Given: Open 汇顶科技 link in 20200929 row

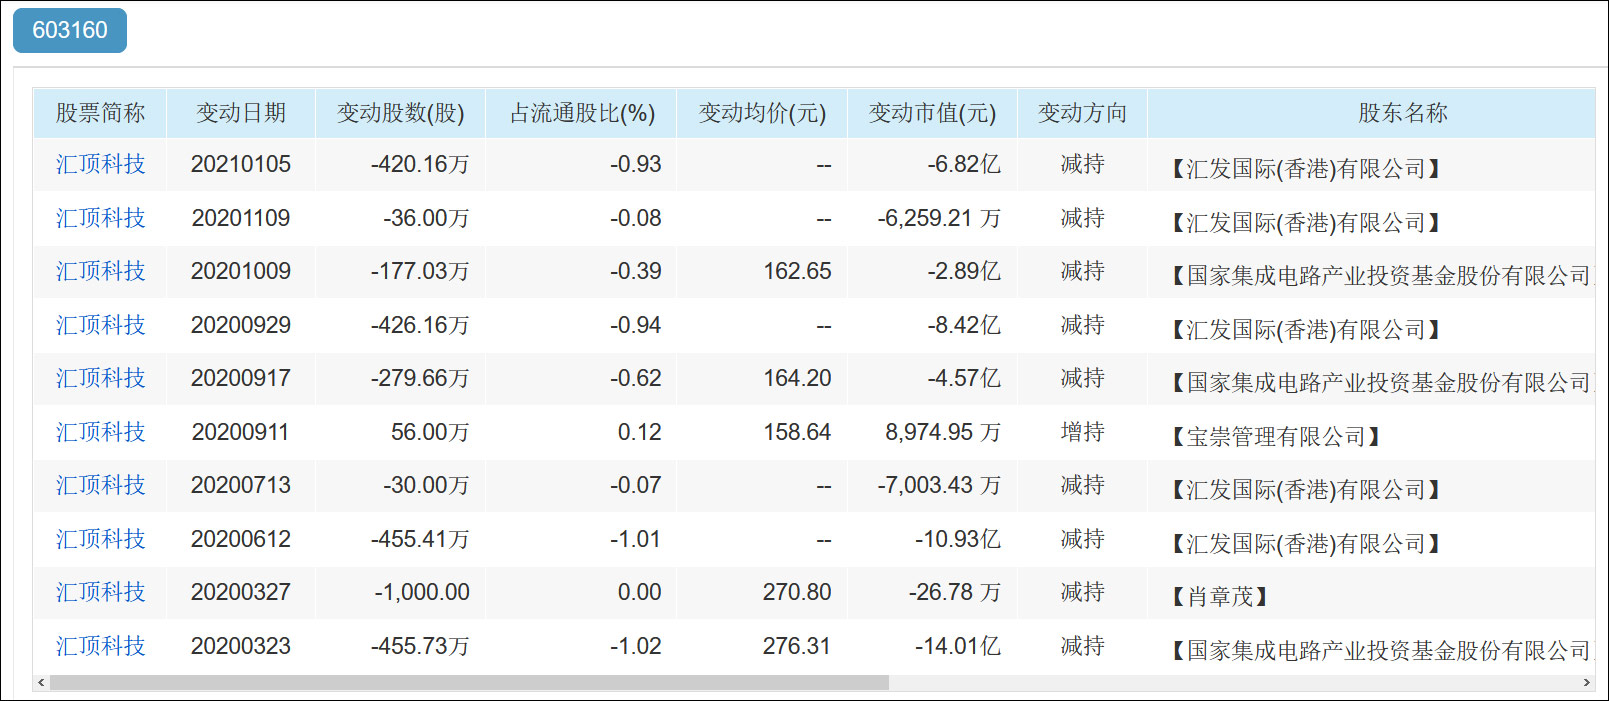Looking at the screenshot, I should (x=100, y=325).
